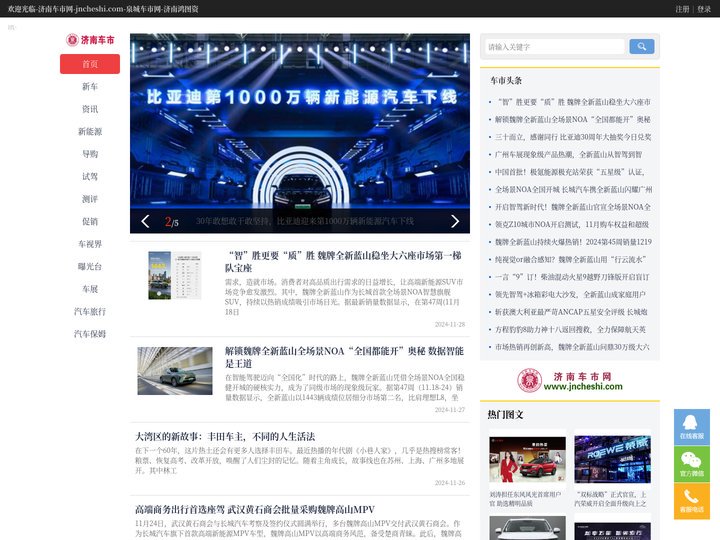Open headline 解锁魏牌全新蓝山全场景NOA in 车市头条
This screenshot has width=720, height=540.
[x=573, y=119]
